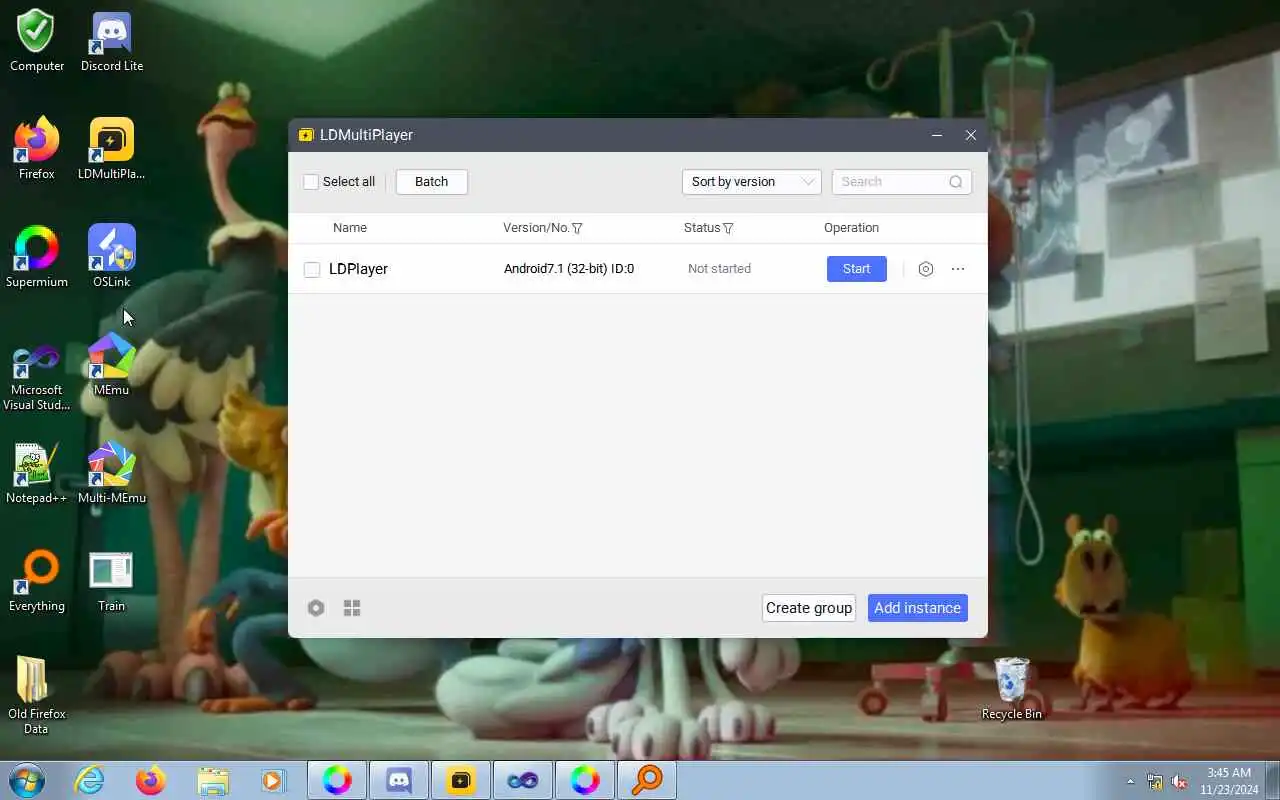This screenshot has height=800, width=1280.
Task: Click the Create group button
Action: coord(809,608)
